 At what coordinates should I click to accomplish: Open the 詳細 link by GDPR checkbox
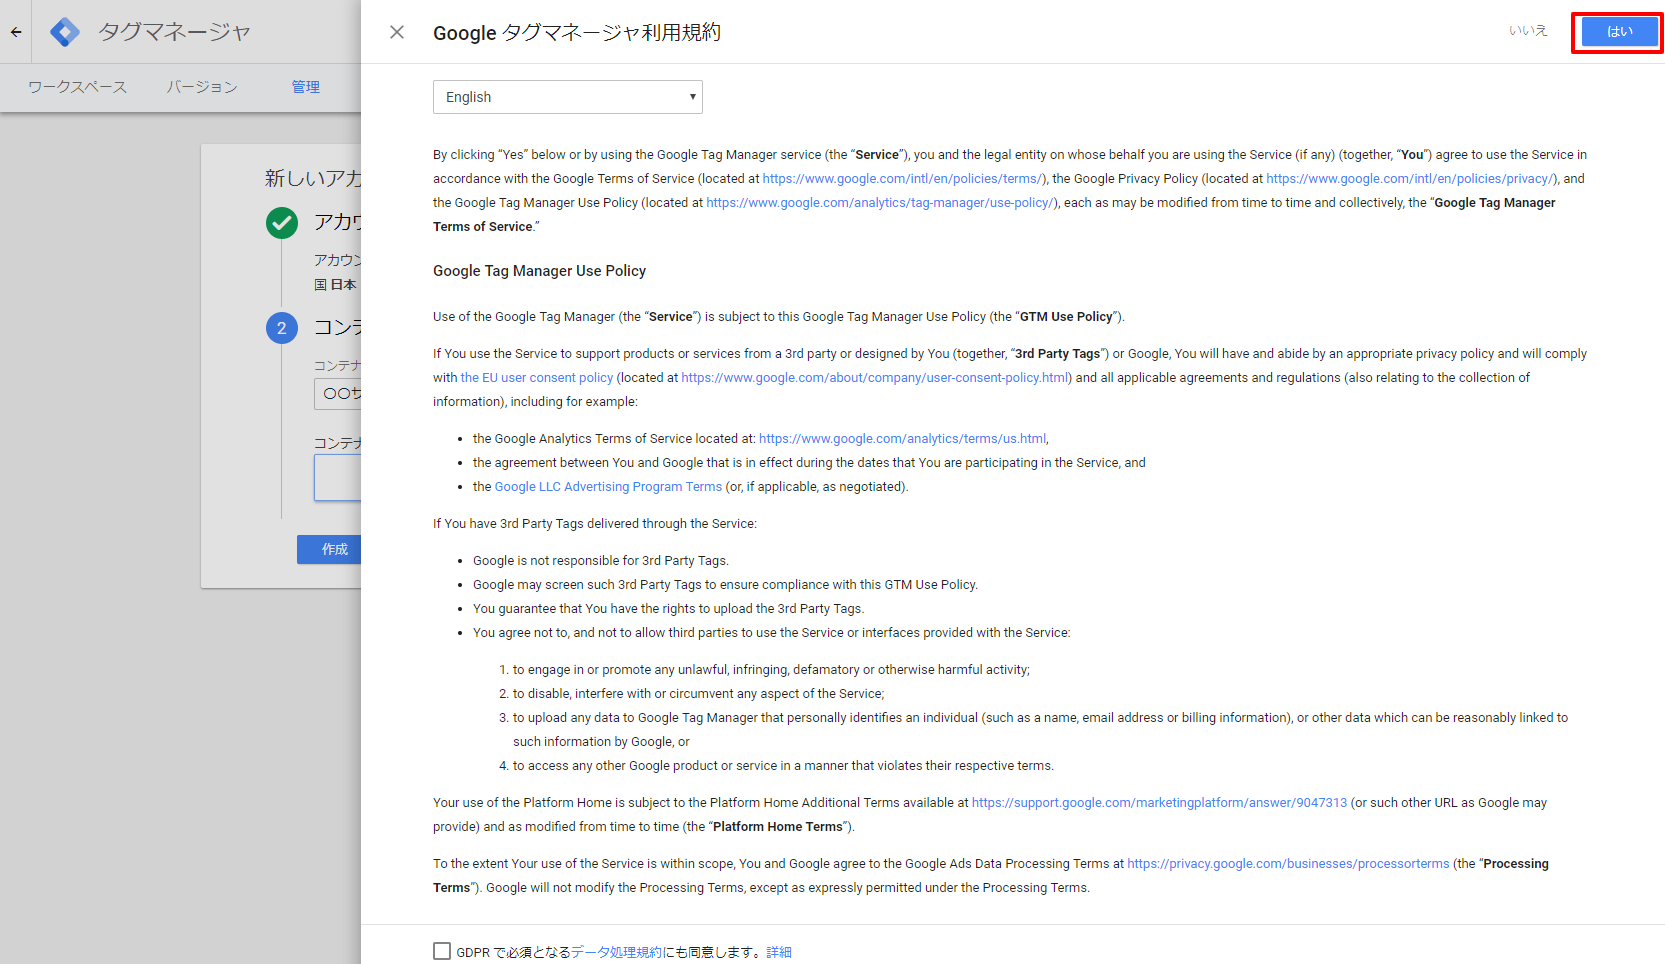tap(779, 952)
